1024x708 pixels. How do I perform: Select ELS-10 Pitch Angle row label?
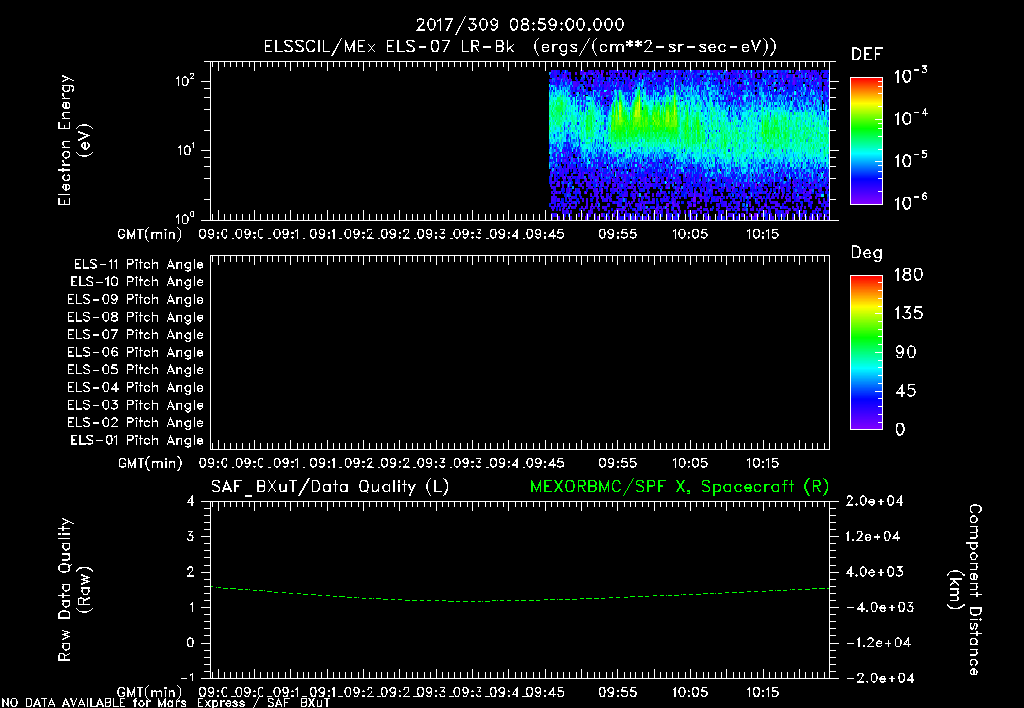(x=137, y=282)
